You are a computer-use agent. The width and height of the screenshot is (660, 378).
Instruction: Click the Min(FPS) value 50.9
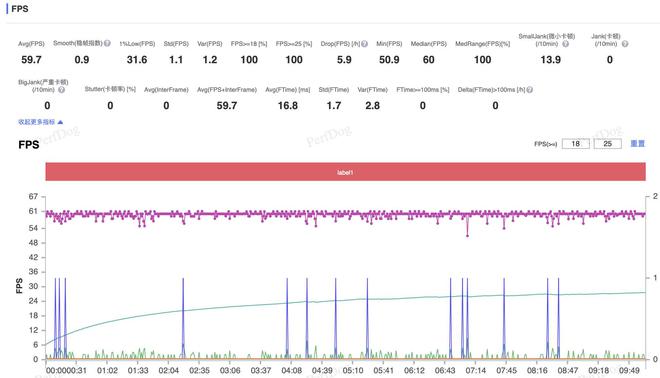pyautogui.click(x=389, y=60)
